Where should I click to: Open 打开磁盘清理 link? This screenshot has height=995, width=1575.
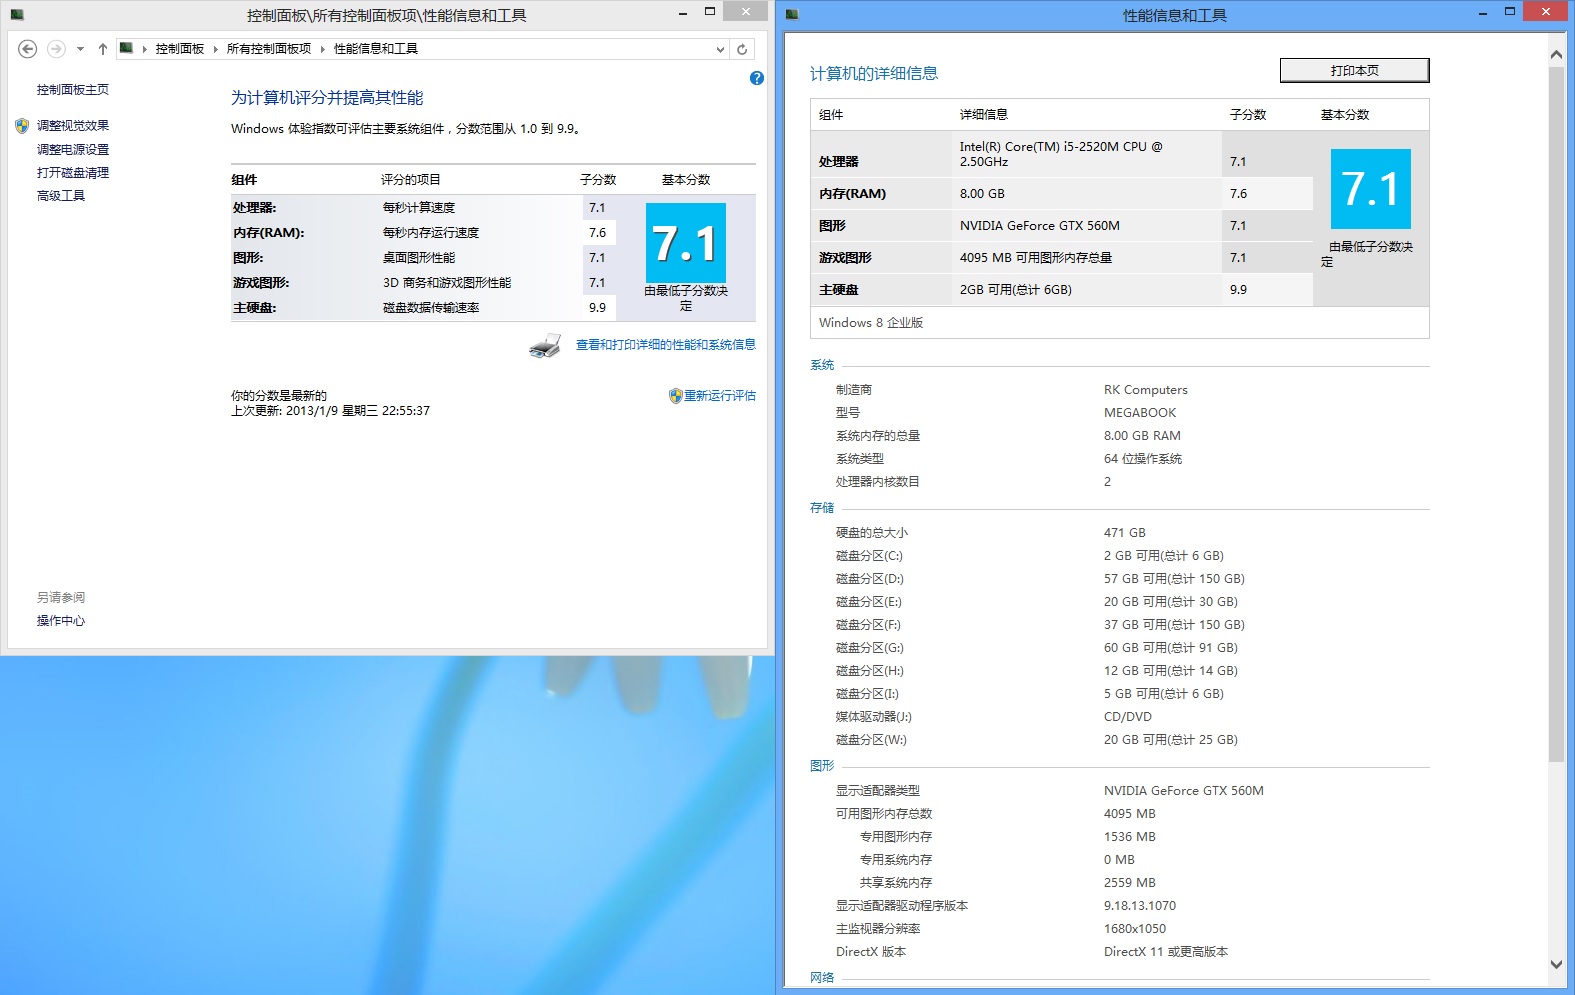click(x=73, y=173)
